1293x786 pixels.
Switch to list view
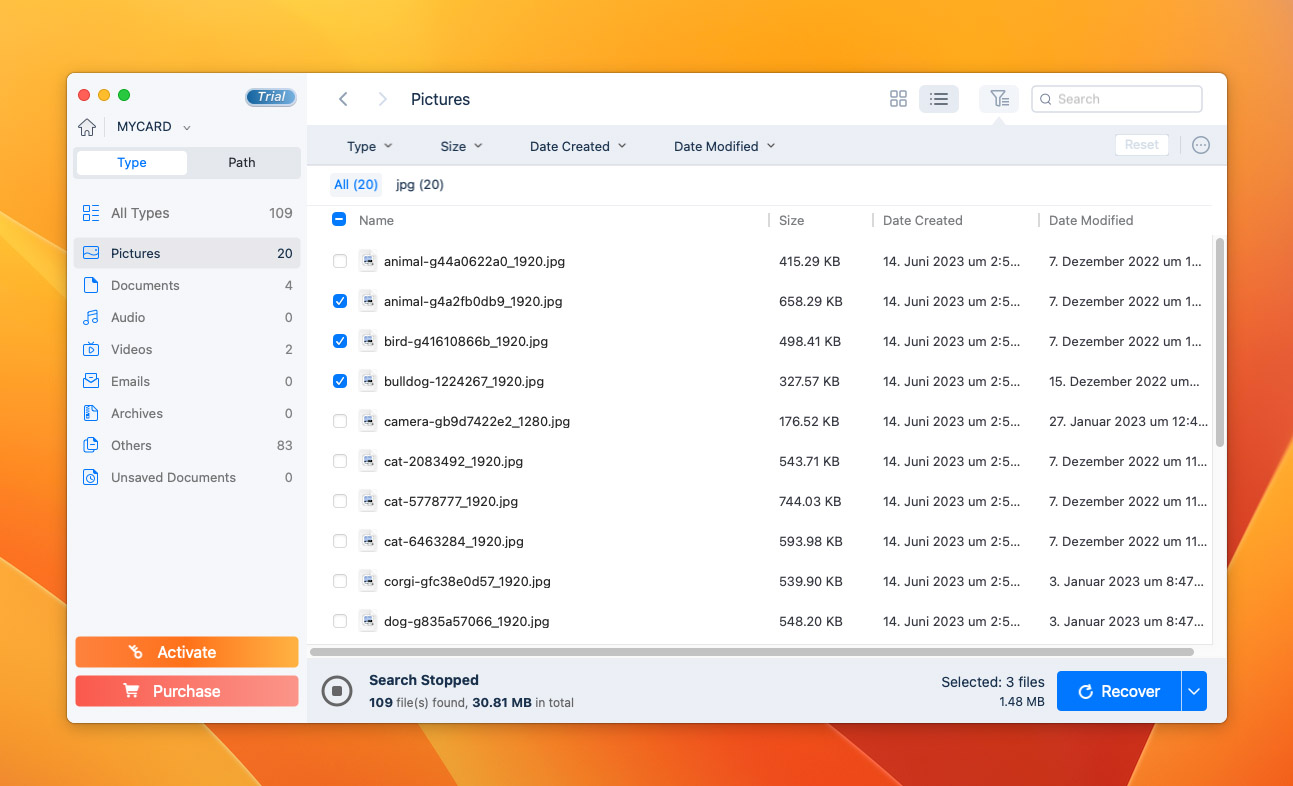938,99
